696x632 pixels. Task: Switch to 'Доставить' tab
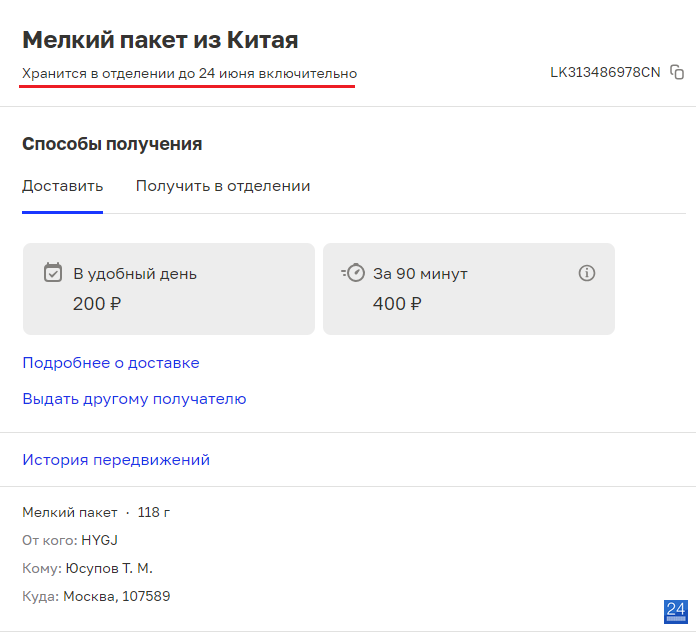pyautogui.click(x=63, y=186)
